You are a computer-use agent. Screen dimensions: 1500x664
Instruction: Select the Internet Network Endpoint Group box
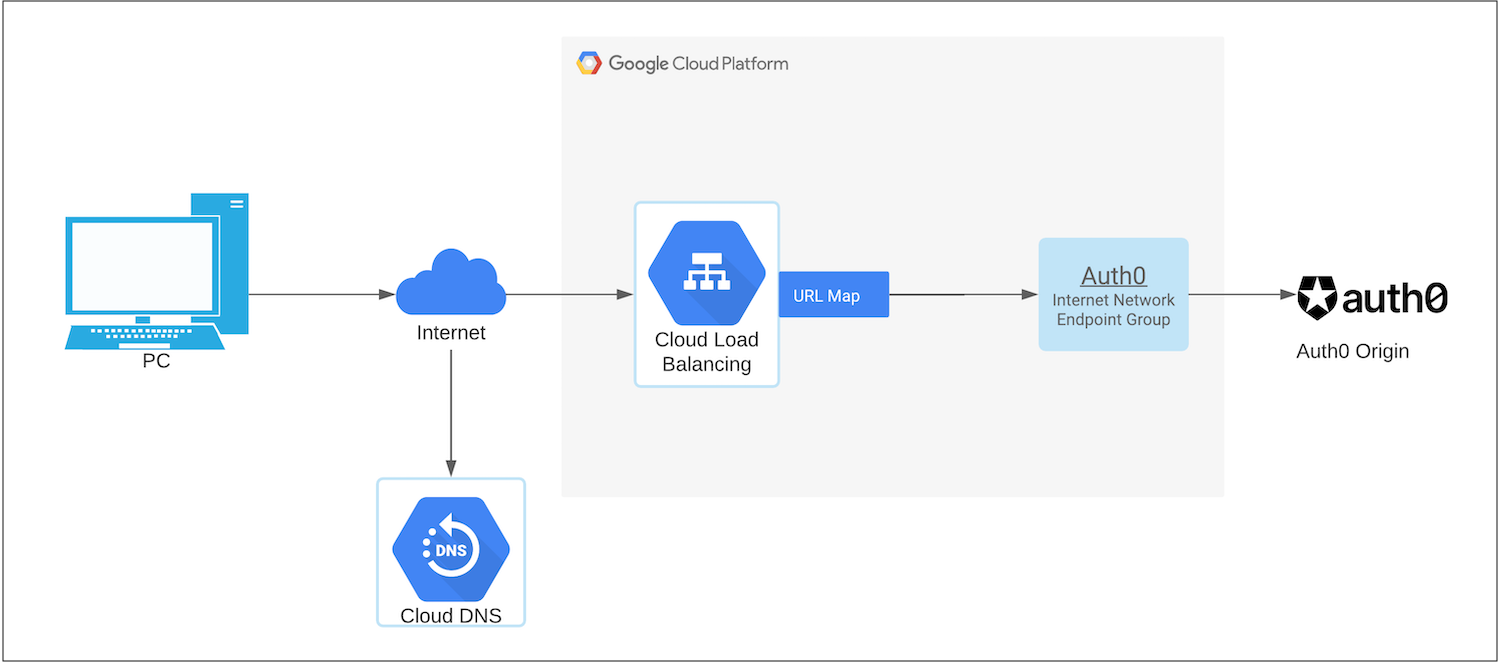1113,293
